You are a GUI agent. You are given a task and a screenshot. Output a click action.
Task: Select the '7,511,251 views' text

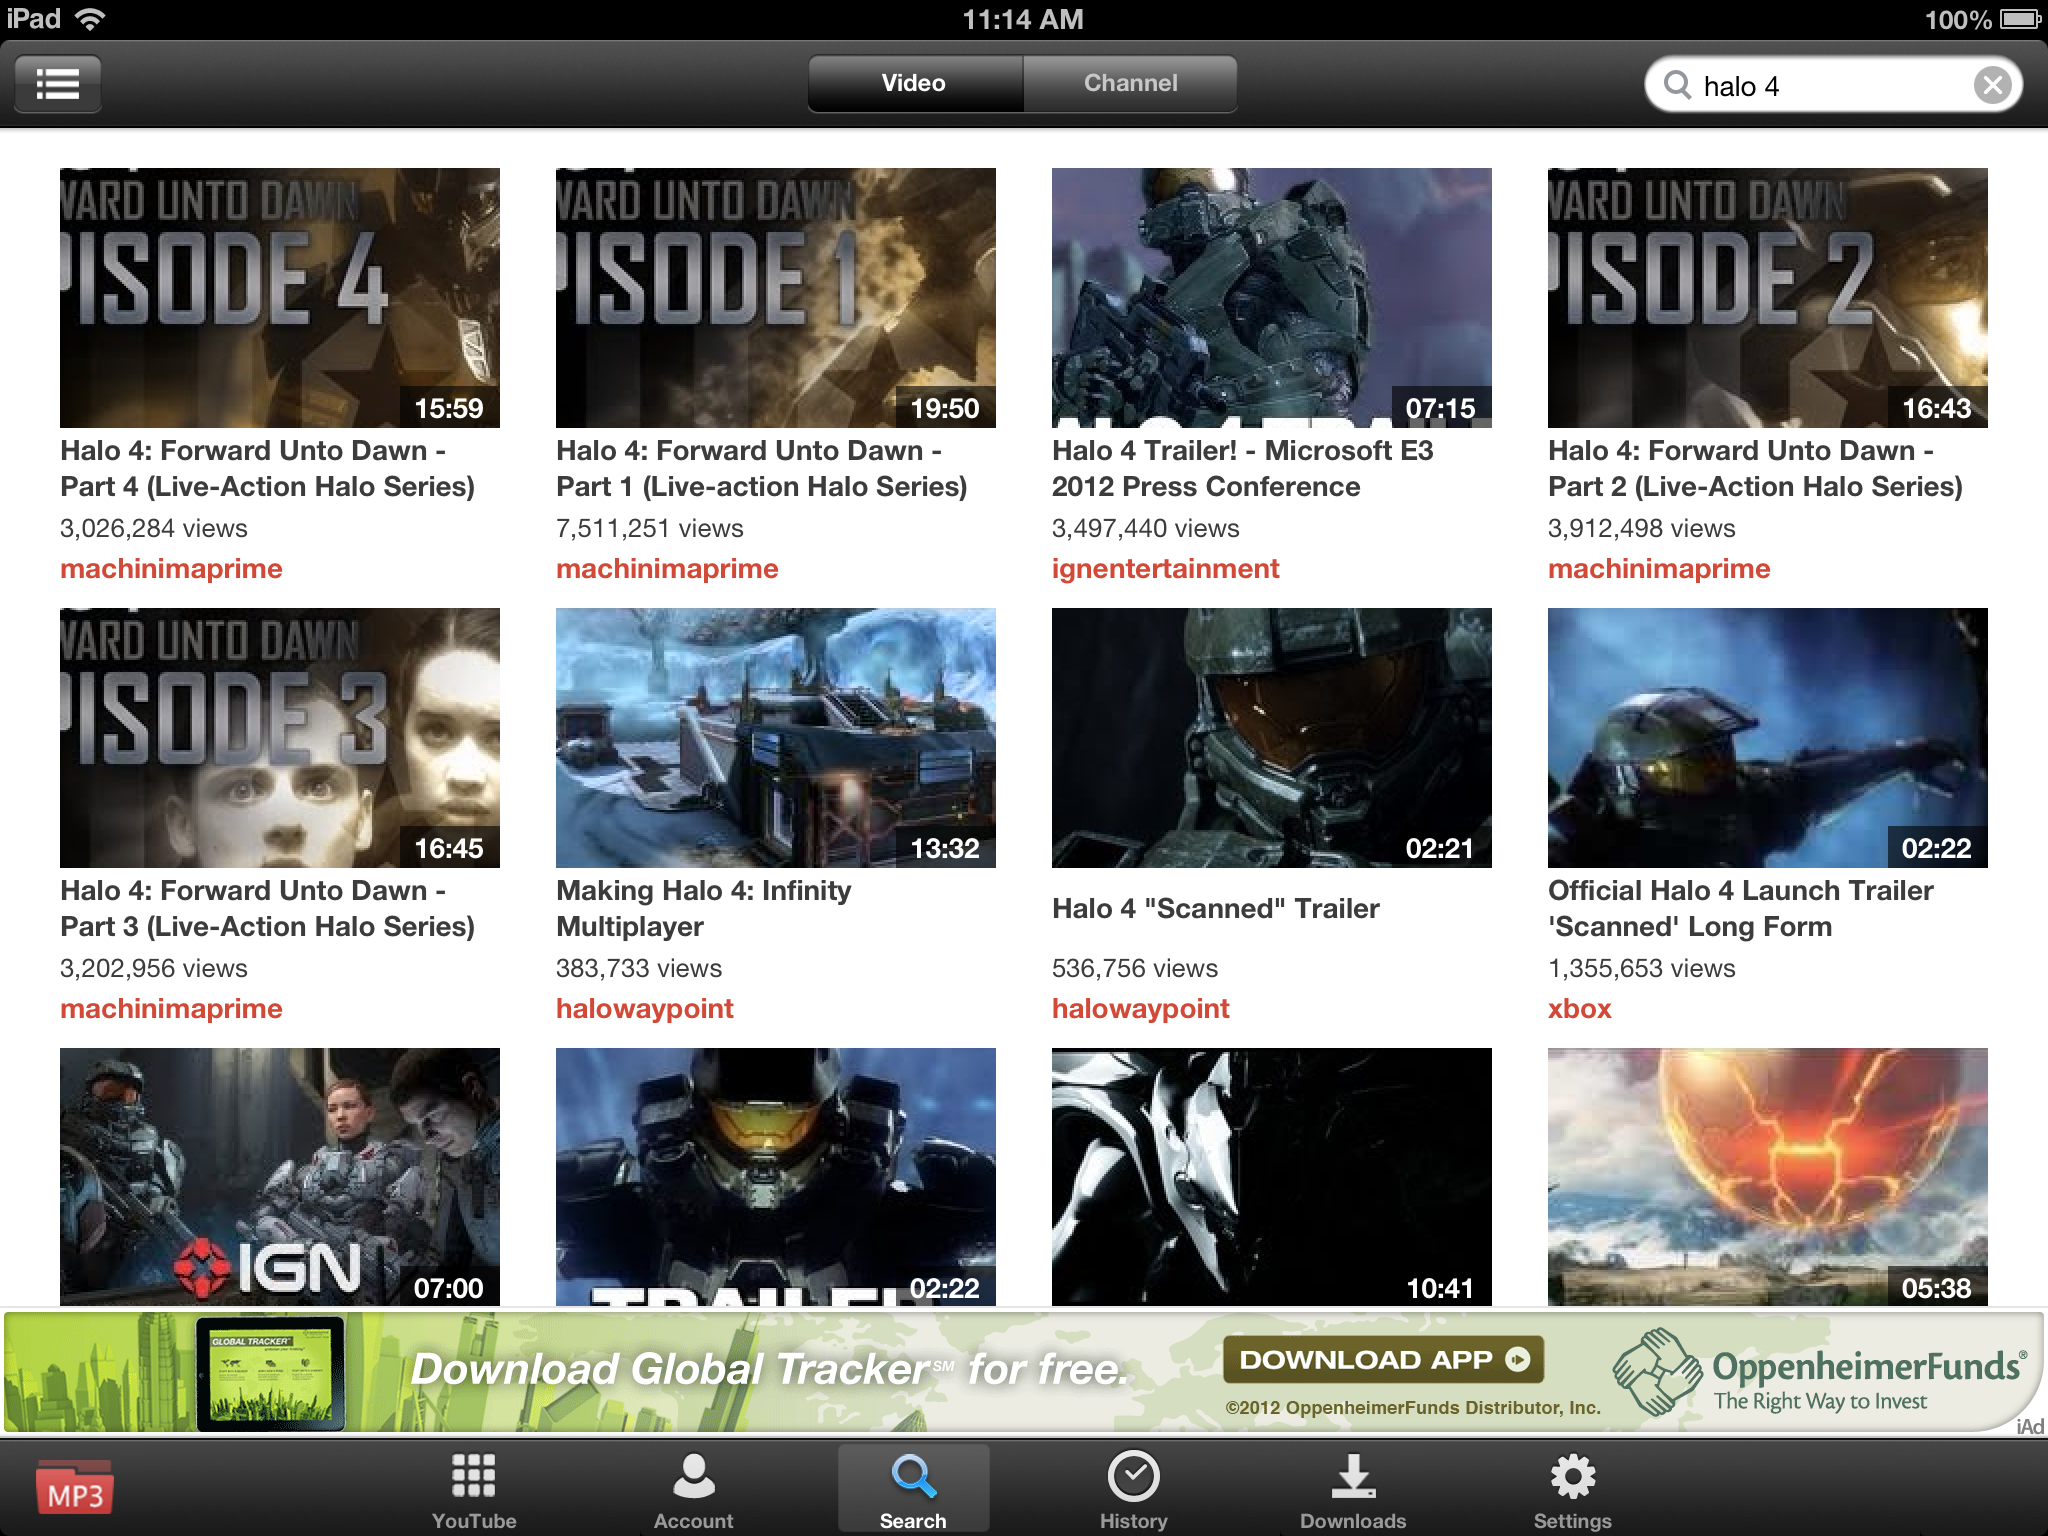pyautogui.click(x=650, y=528)
